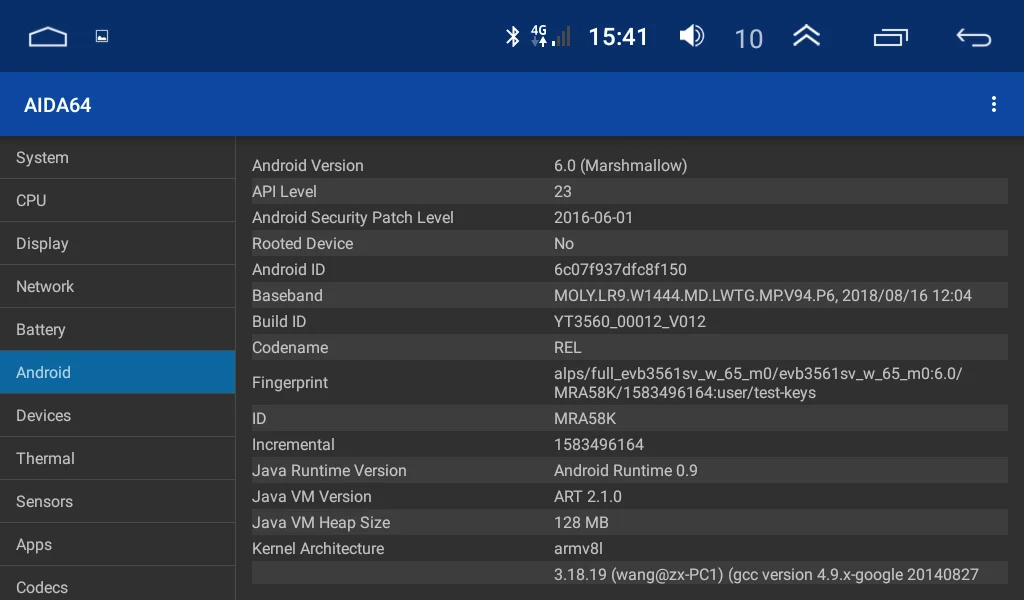Viewport: 1024px width, 600px height.
Task: Open the Apps category
Action: click(x=118, y=545)
